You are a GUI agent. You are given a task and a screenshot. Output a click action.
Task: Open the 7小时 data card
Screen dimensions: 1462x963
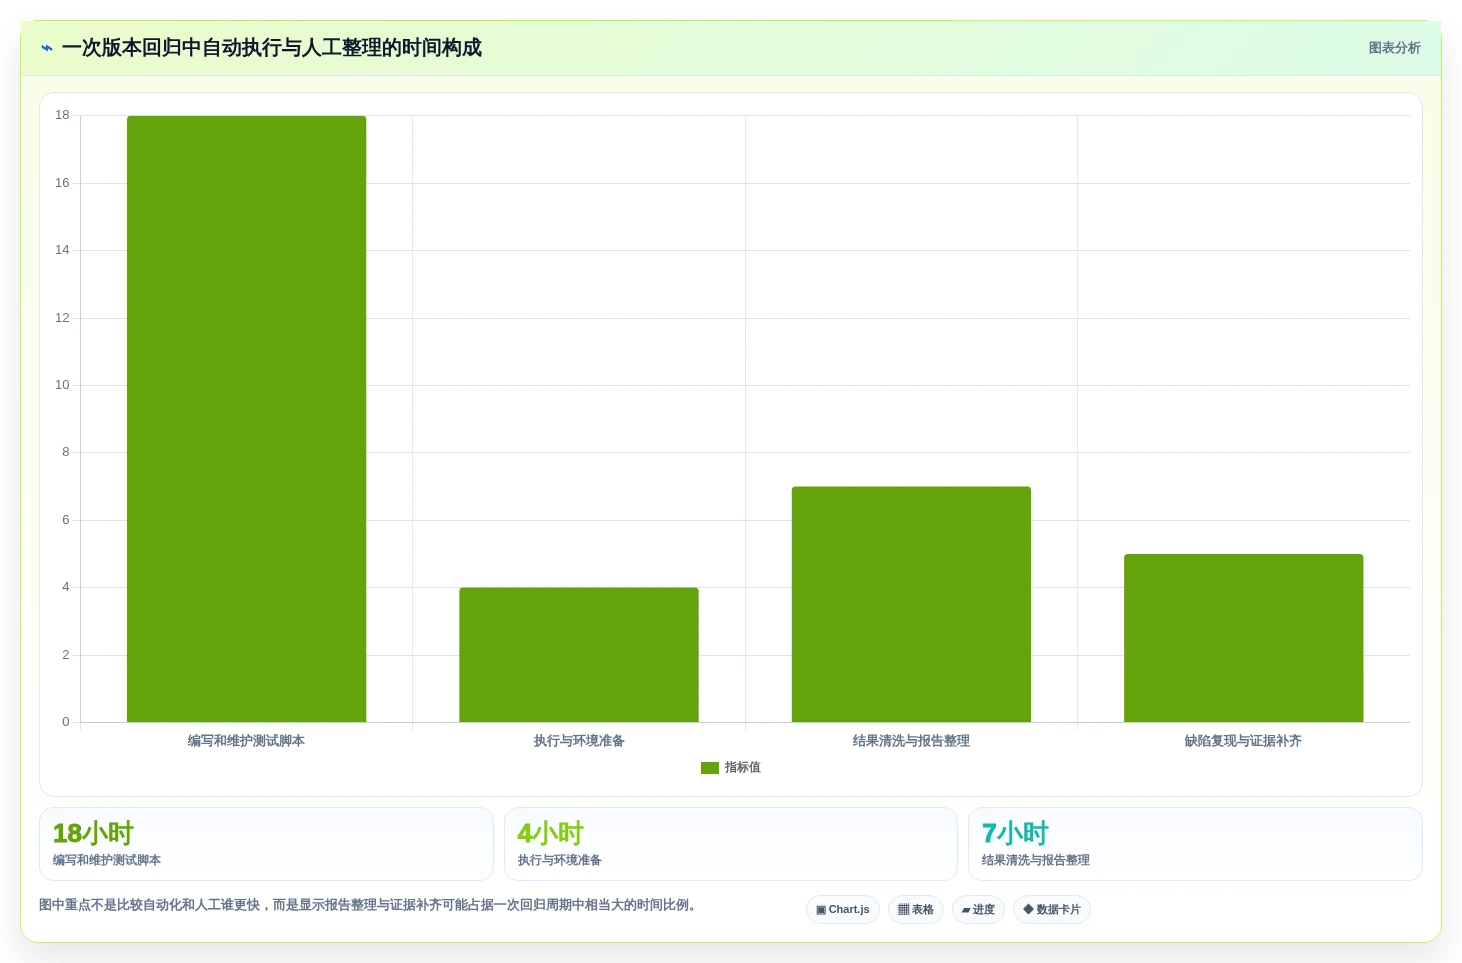(1195, 844)
